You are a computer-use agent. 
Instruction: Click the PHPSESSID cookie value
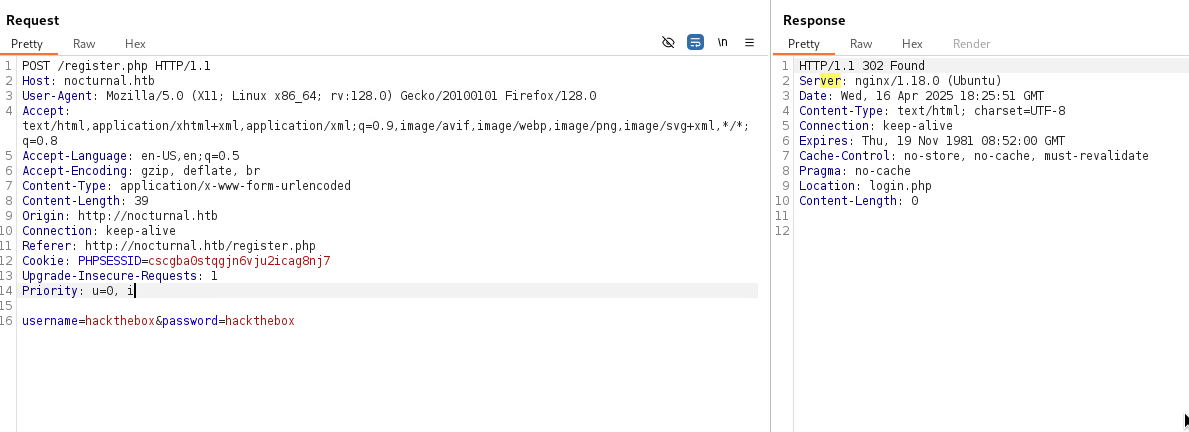click(238, 261)
